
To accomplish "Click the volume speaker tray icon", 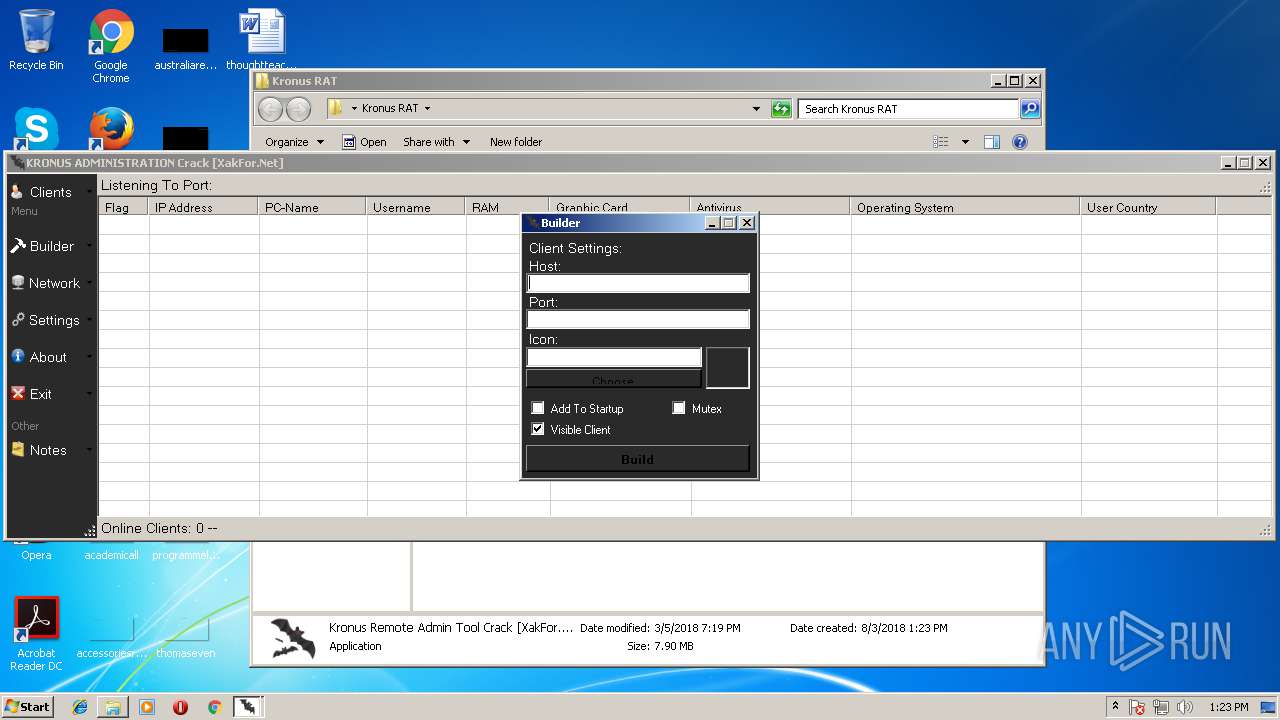I will (1185, 707).
